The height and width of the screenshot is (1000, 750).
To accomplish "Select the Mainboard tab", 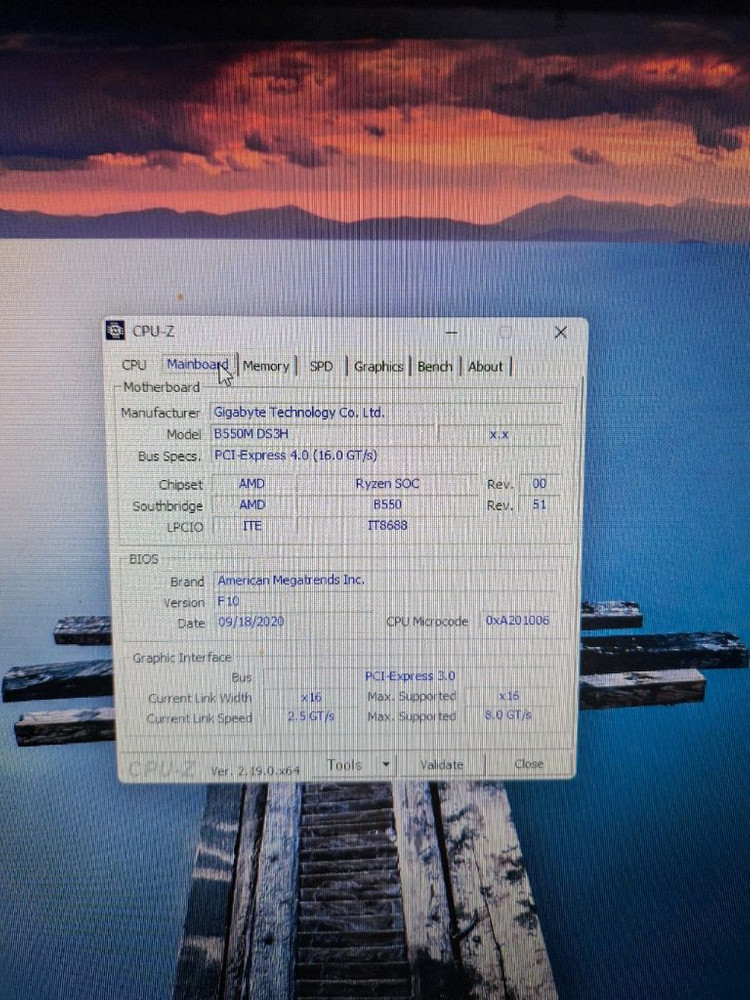I will coord(197,364).
